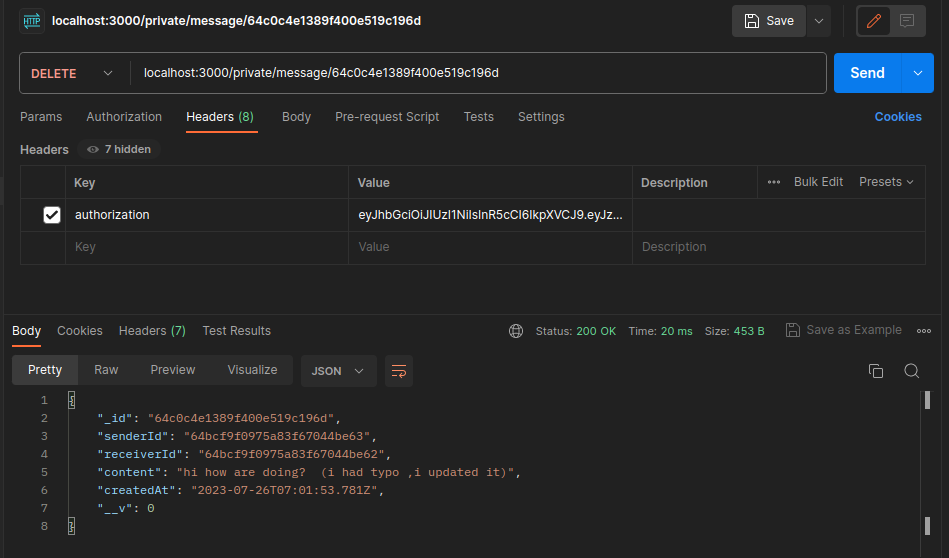Expand the Save options arrow
This screenshot has height=558, width=949.
coord(819,21)
